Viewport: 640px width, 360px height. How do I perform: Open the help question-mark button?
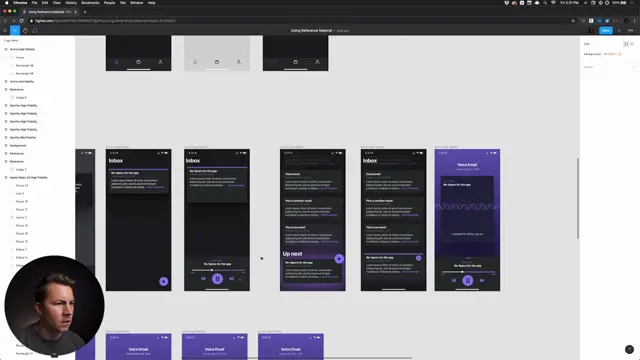click(629, 349)
